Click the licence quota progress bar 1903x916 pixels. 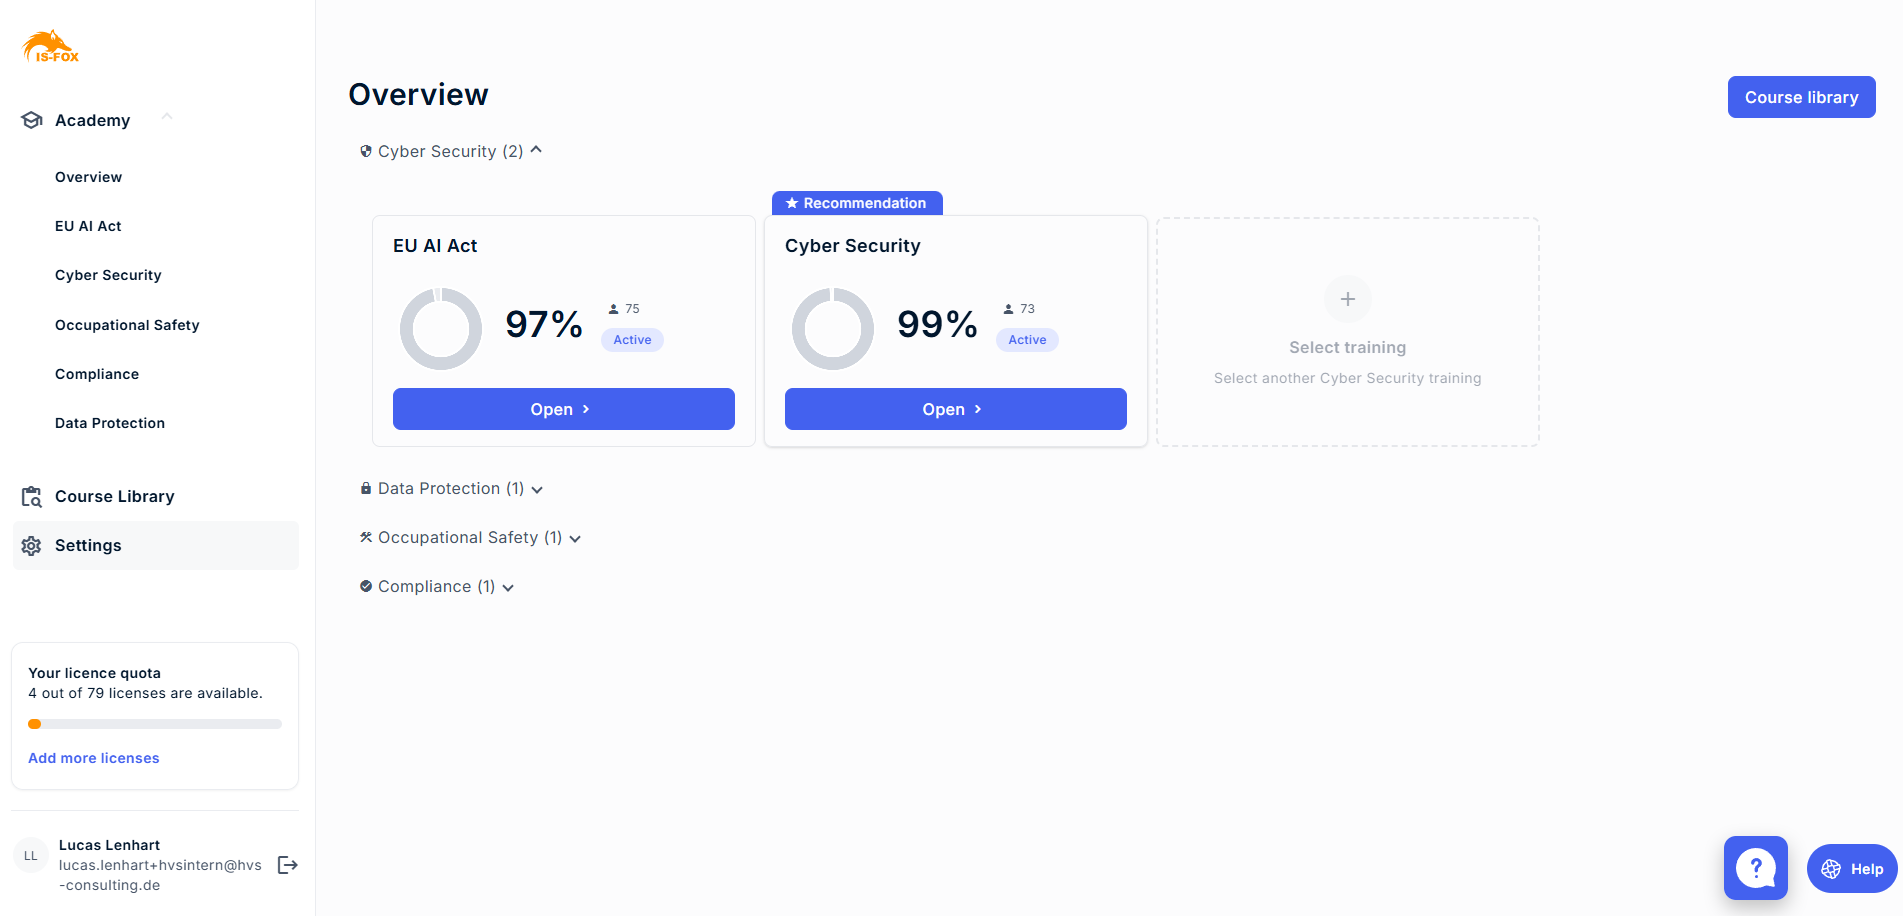[x=155, y=724]
